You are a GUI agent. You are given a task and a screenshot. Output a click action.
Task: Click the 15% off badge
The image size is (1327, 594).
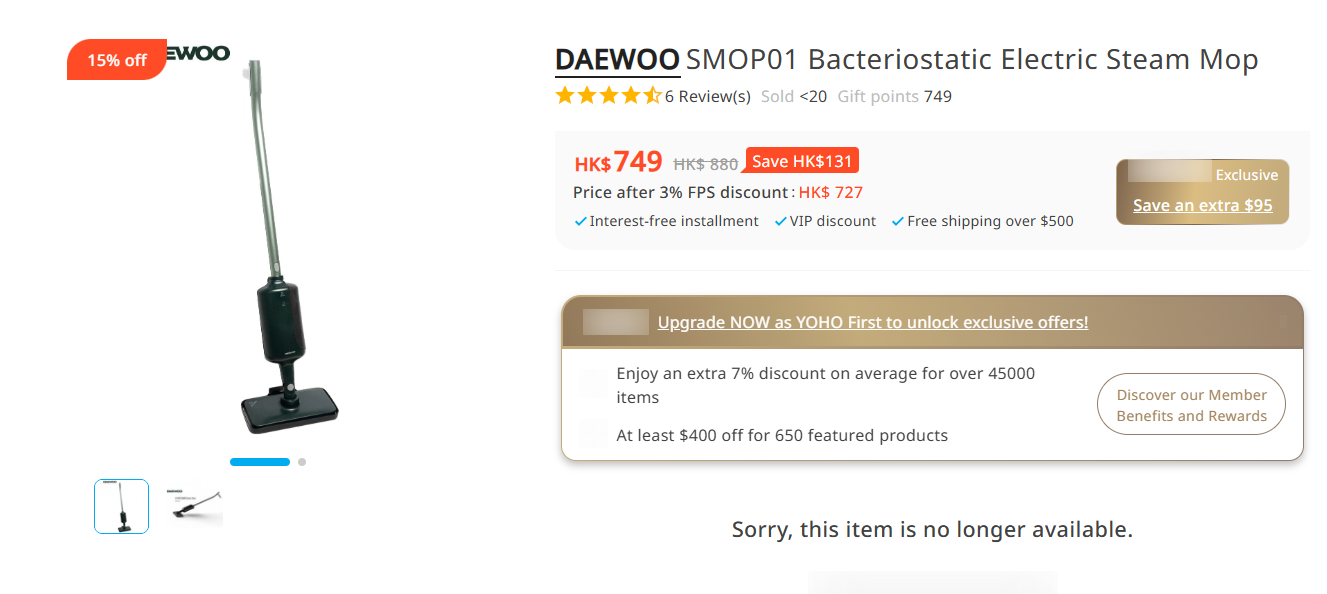tap(116, 60)
